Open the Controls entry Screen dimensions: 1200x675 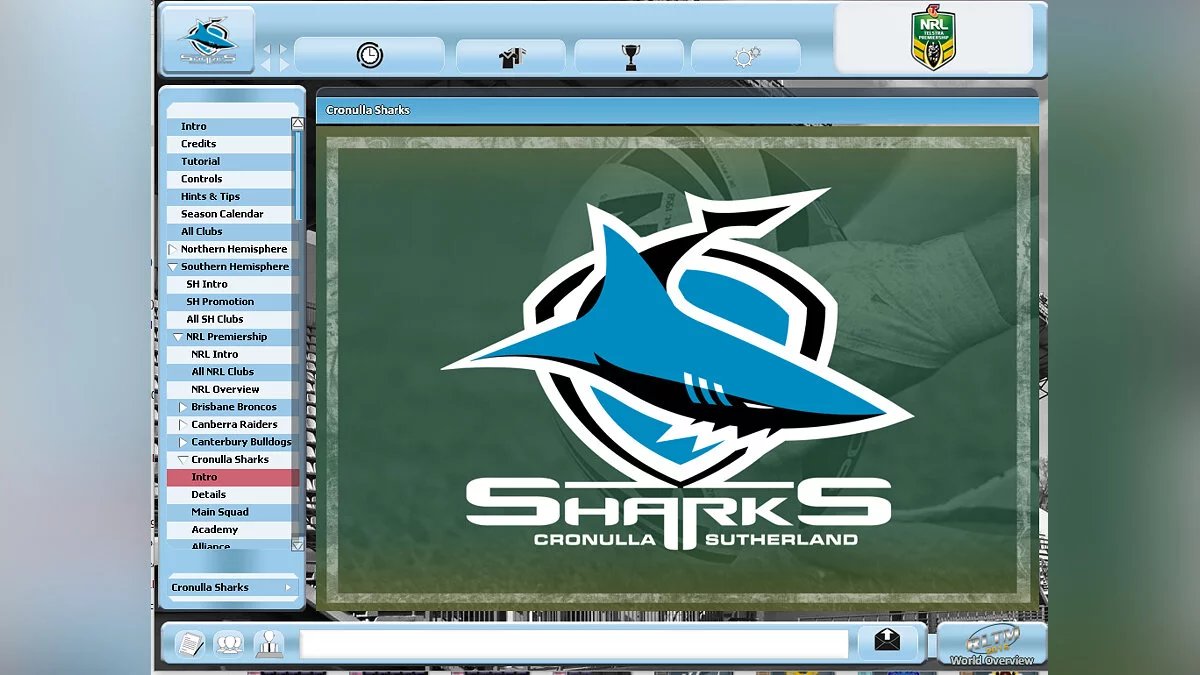click(x=229, y=179)
